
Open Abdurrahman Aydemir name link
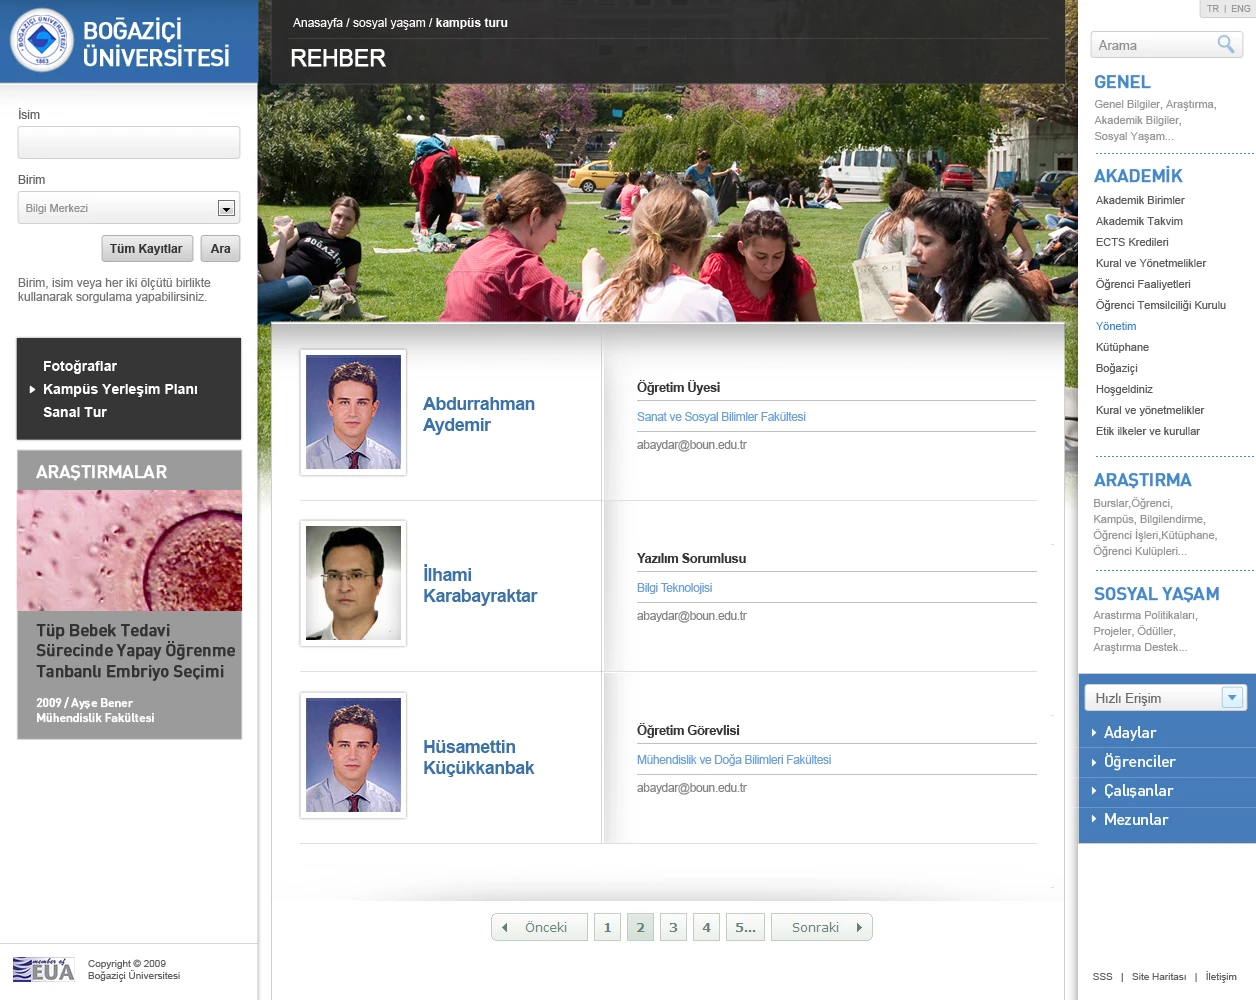coord(479,414)
